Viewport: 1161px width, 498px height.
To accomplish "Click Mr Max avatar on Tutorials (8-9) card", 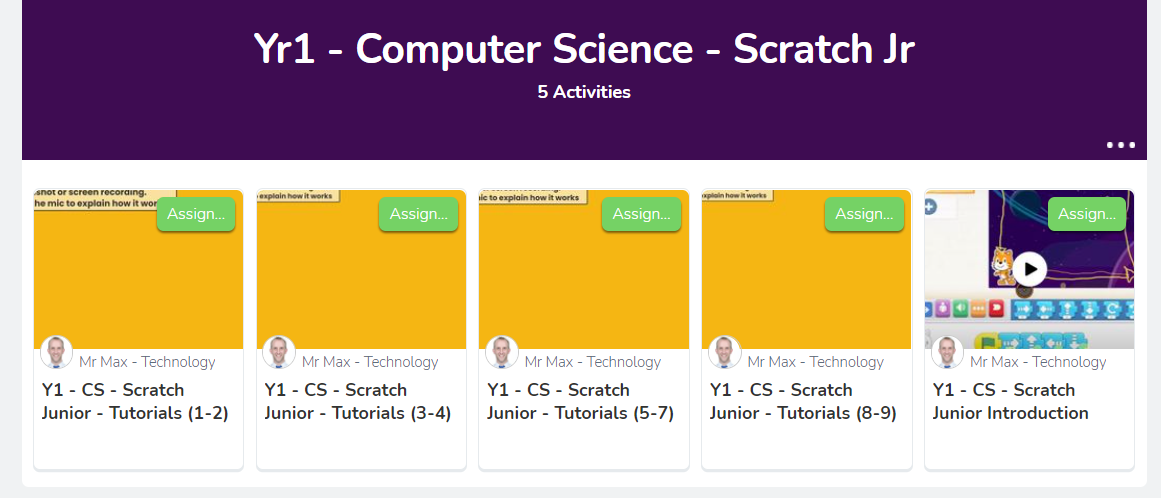I will 725,352.
